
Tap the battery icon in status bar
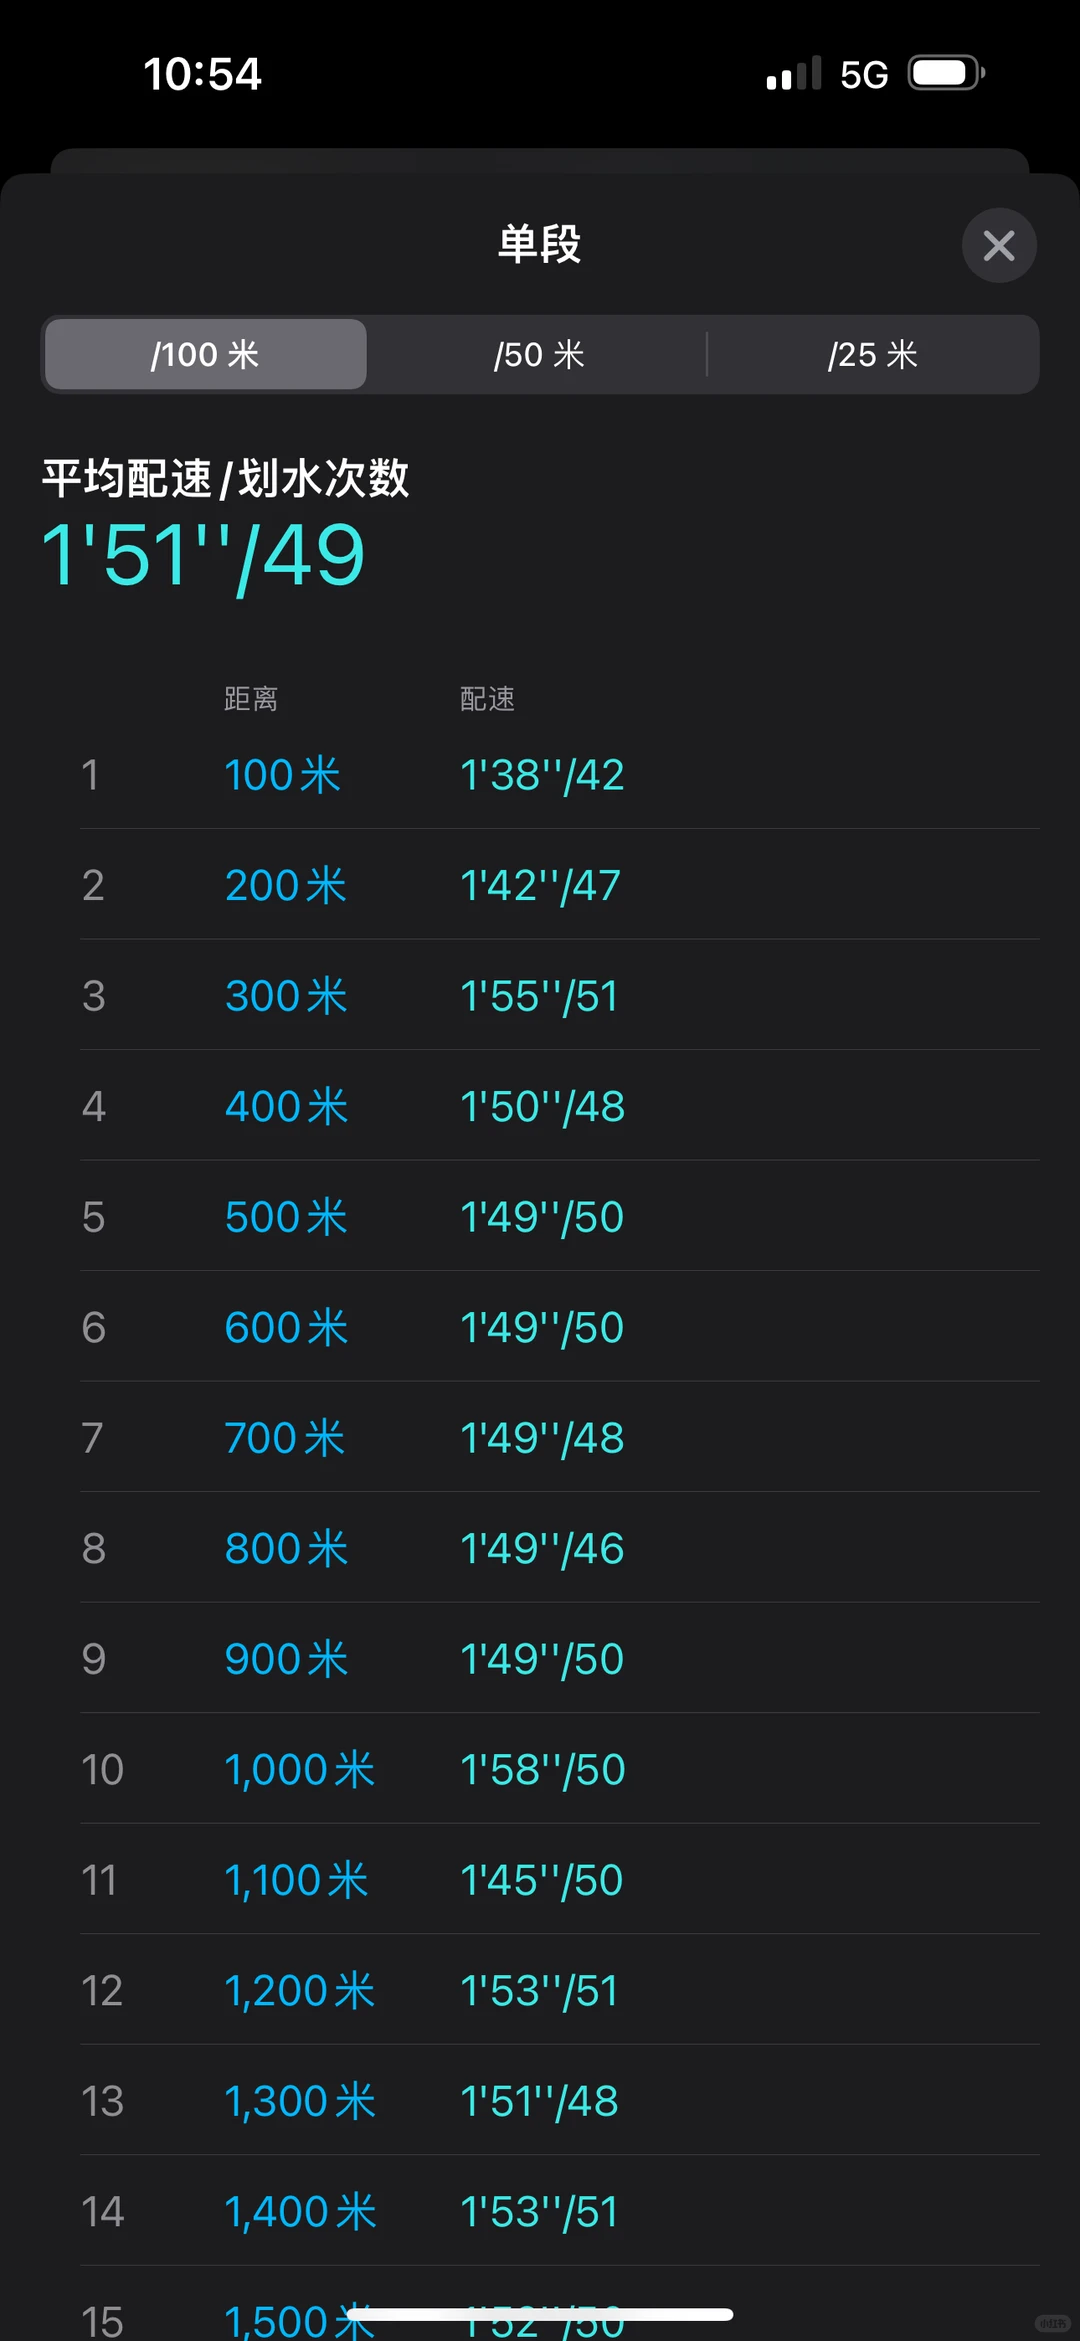(x=946, y=73)
